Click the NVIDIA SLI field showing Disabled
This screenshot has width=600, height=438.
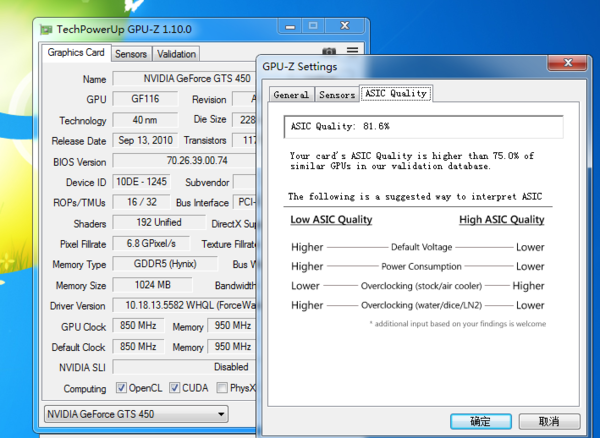(185, 367)
